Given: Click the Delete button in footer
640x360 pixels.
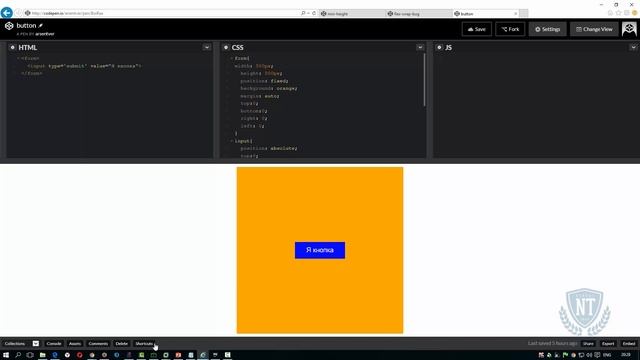Looking at the screenshot, I should coord(122,344).
